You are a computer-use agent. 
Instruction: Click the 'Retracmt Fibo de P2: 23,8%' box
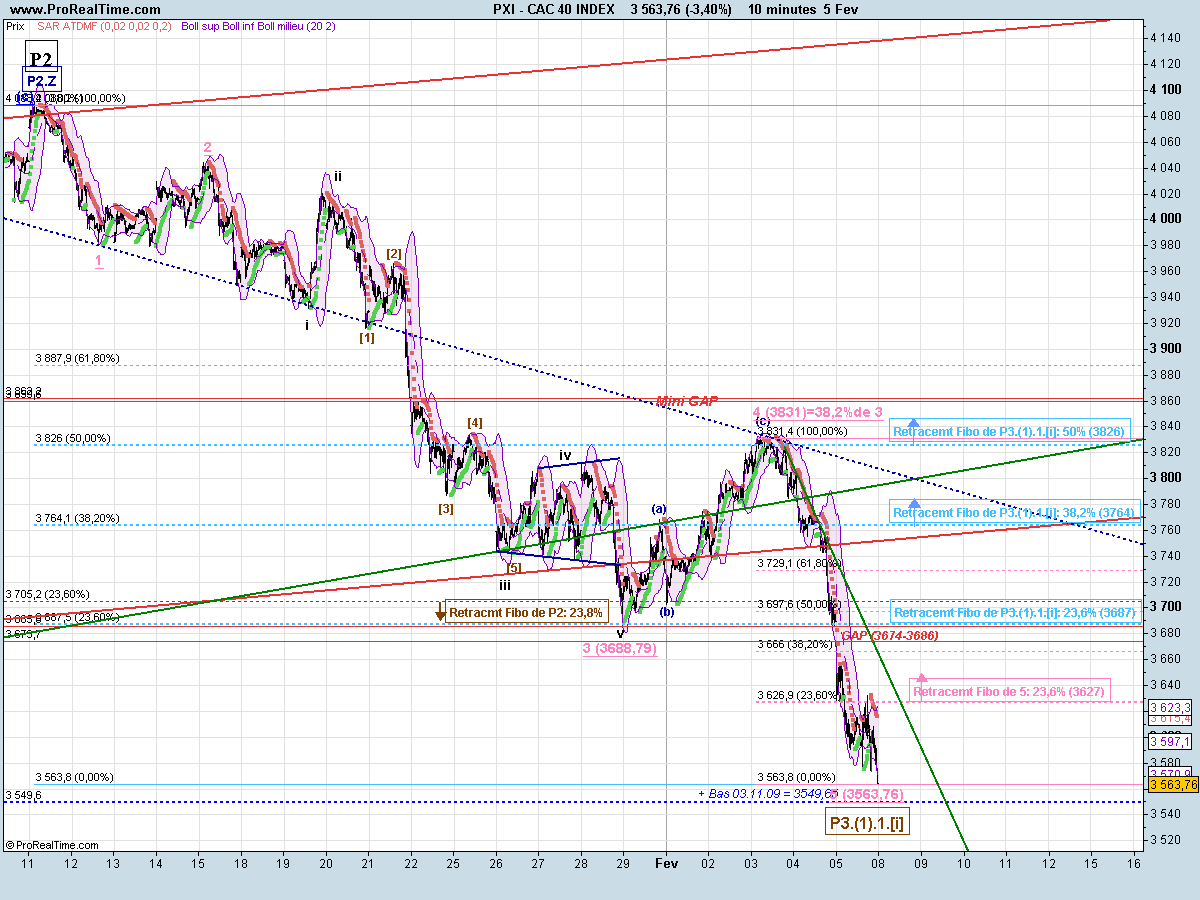(x=526, y=612)
